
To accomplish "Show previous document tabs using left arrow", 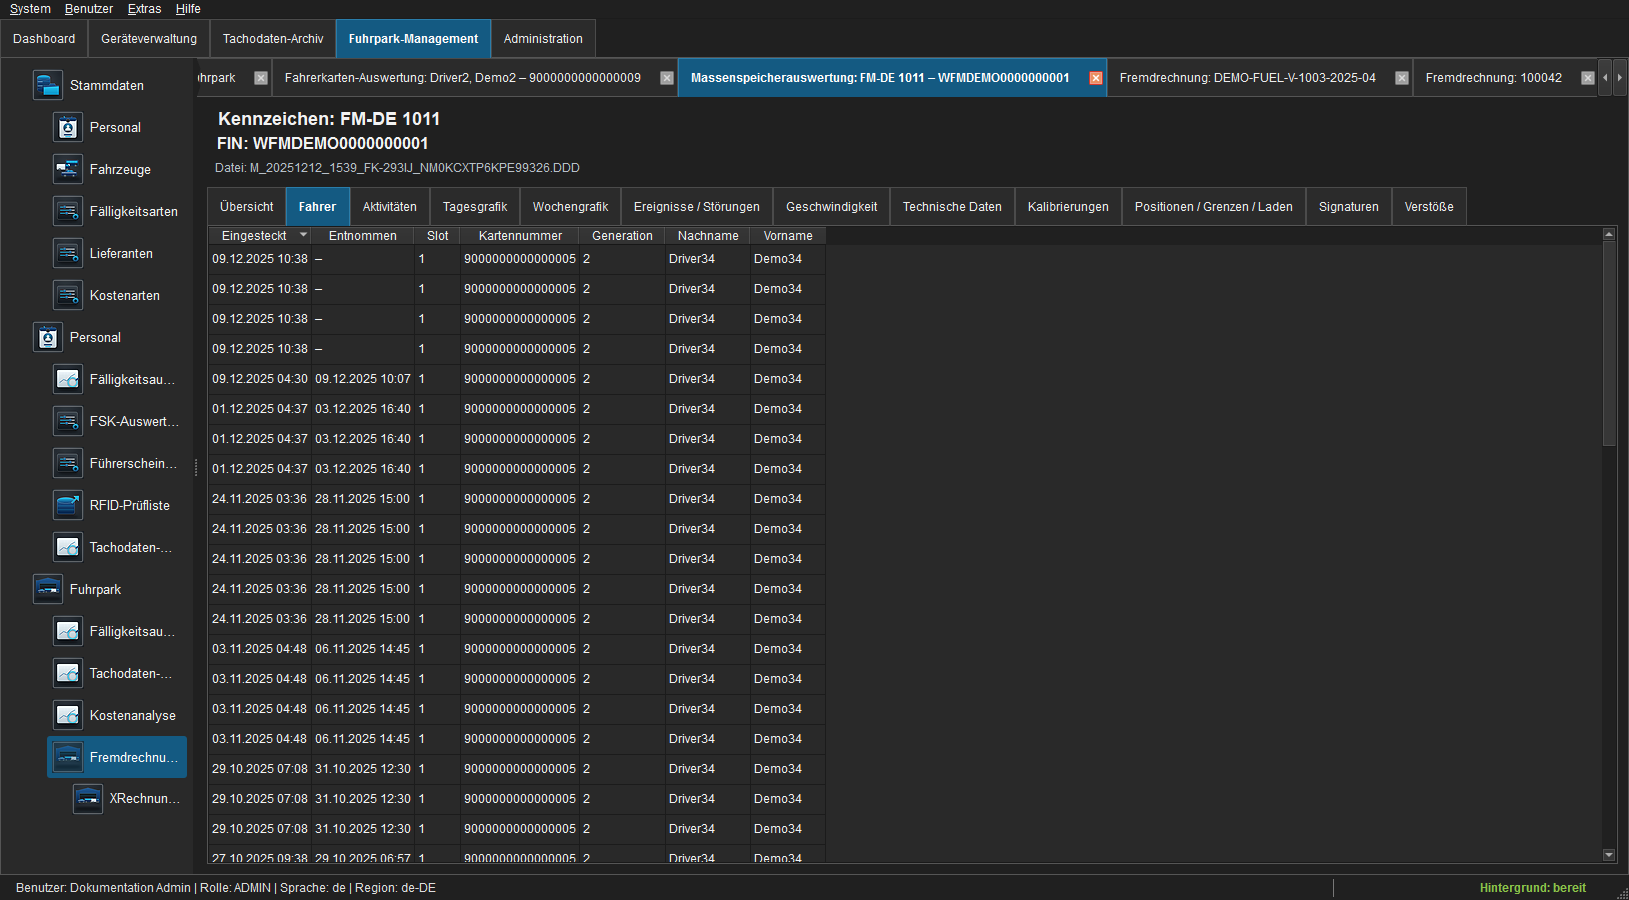I will [x=1606, y=77].
